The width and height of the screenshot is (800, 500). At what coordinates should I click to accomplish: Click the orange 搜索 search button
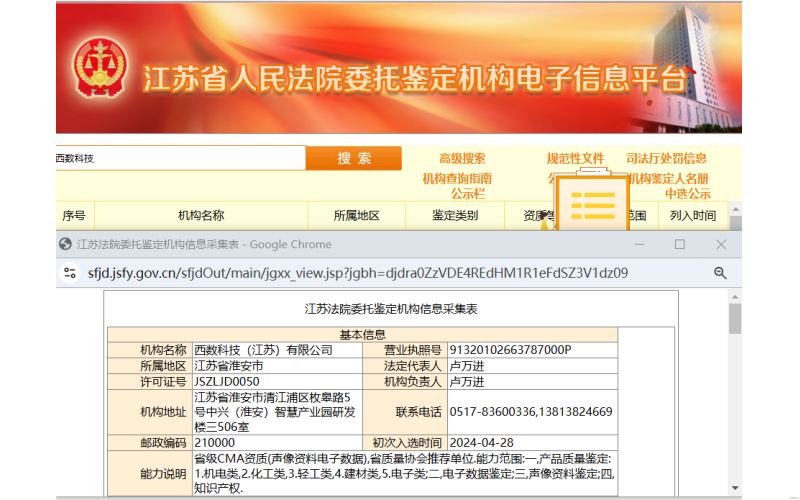point(354,158)
